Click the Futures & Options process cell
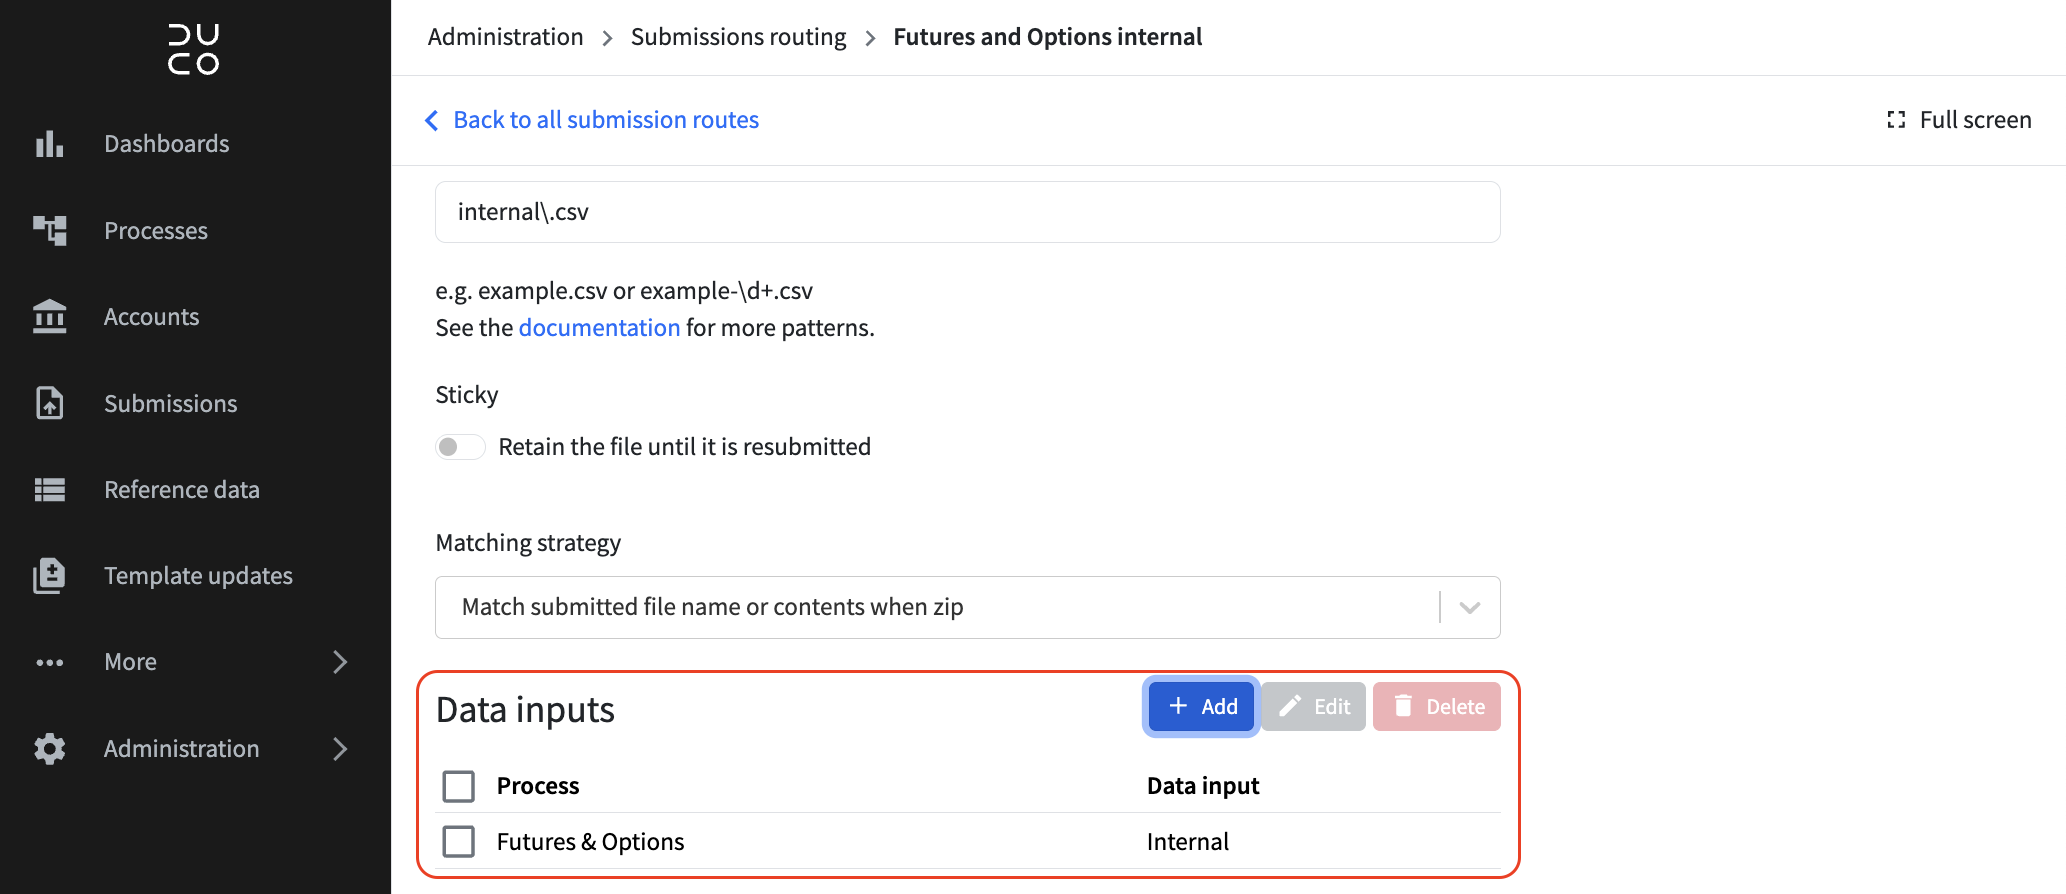The width and height of the screenshot is (2066, 894). (x=590, y=842)
